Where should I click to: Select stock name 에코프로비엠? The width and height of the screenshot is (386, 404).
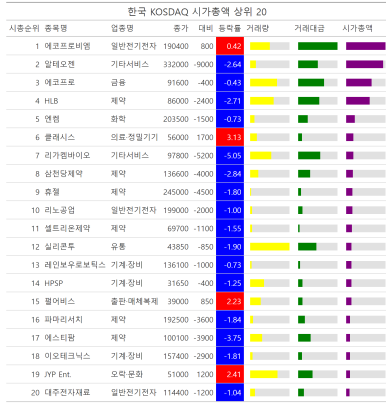(x=67, y=46)
